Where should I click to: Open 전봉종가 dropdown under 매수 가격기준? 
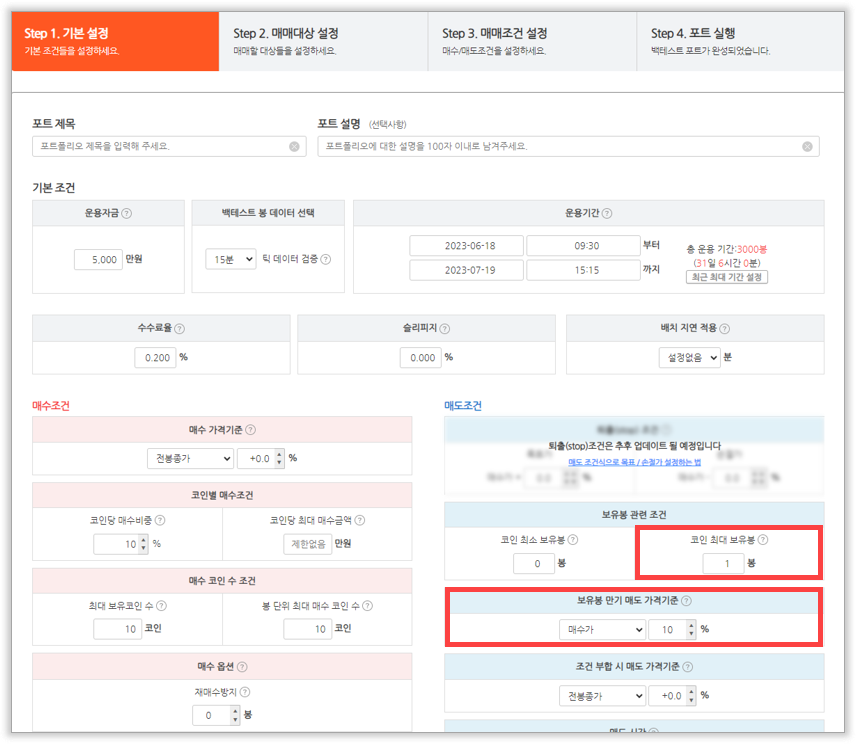189,458
